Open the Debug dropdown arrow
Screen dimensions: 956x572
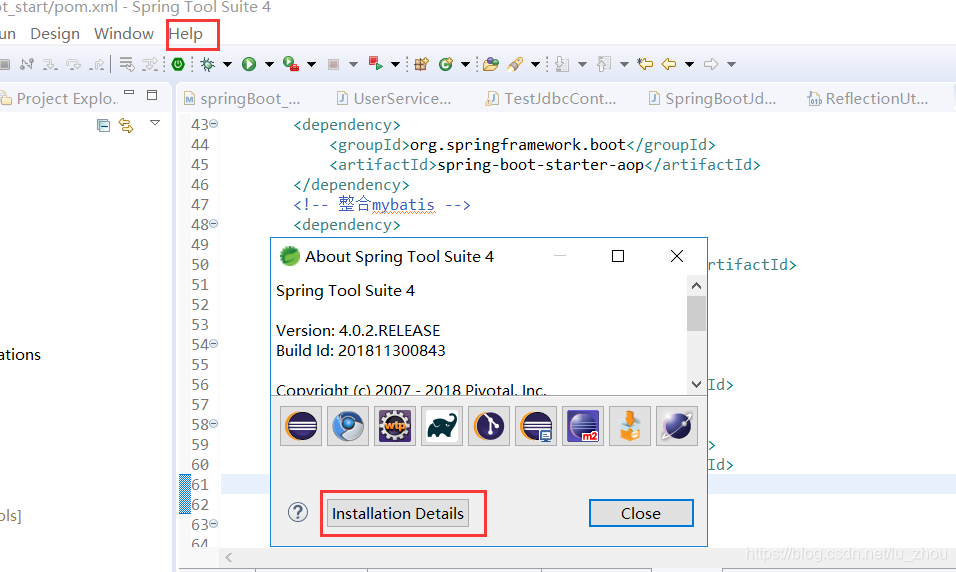point(227,64)
